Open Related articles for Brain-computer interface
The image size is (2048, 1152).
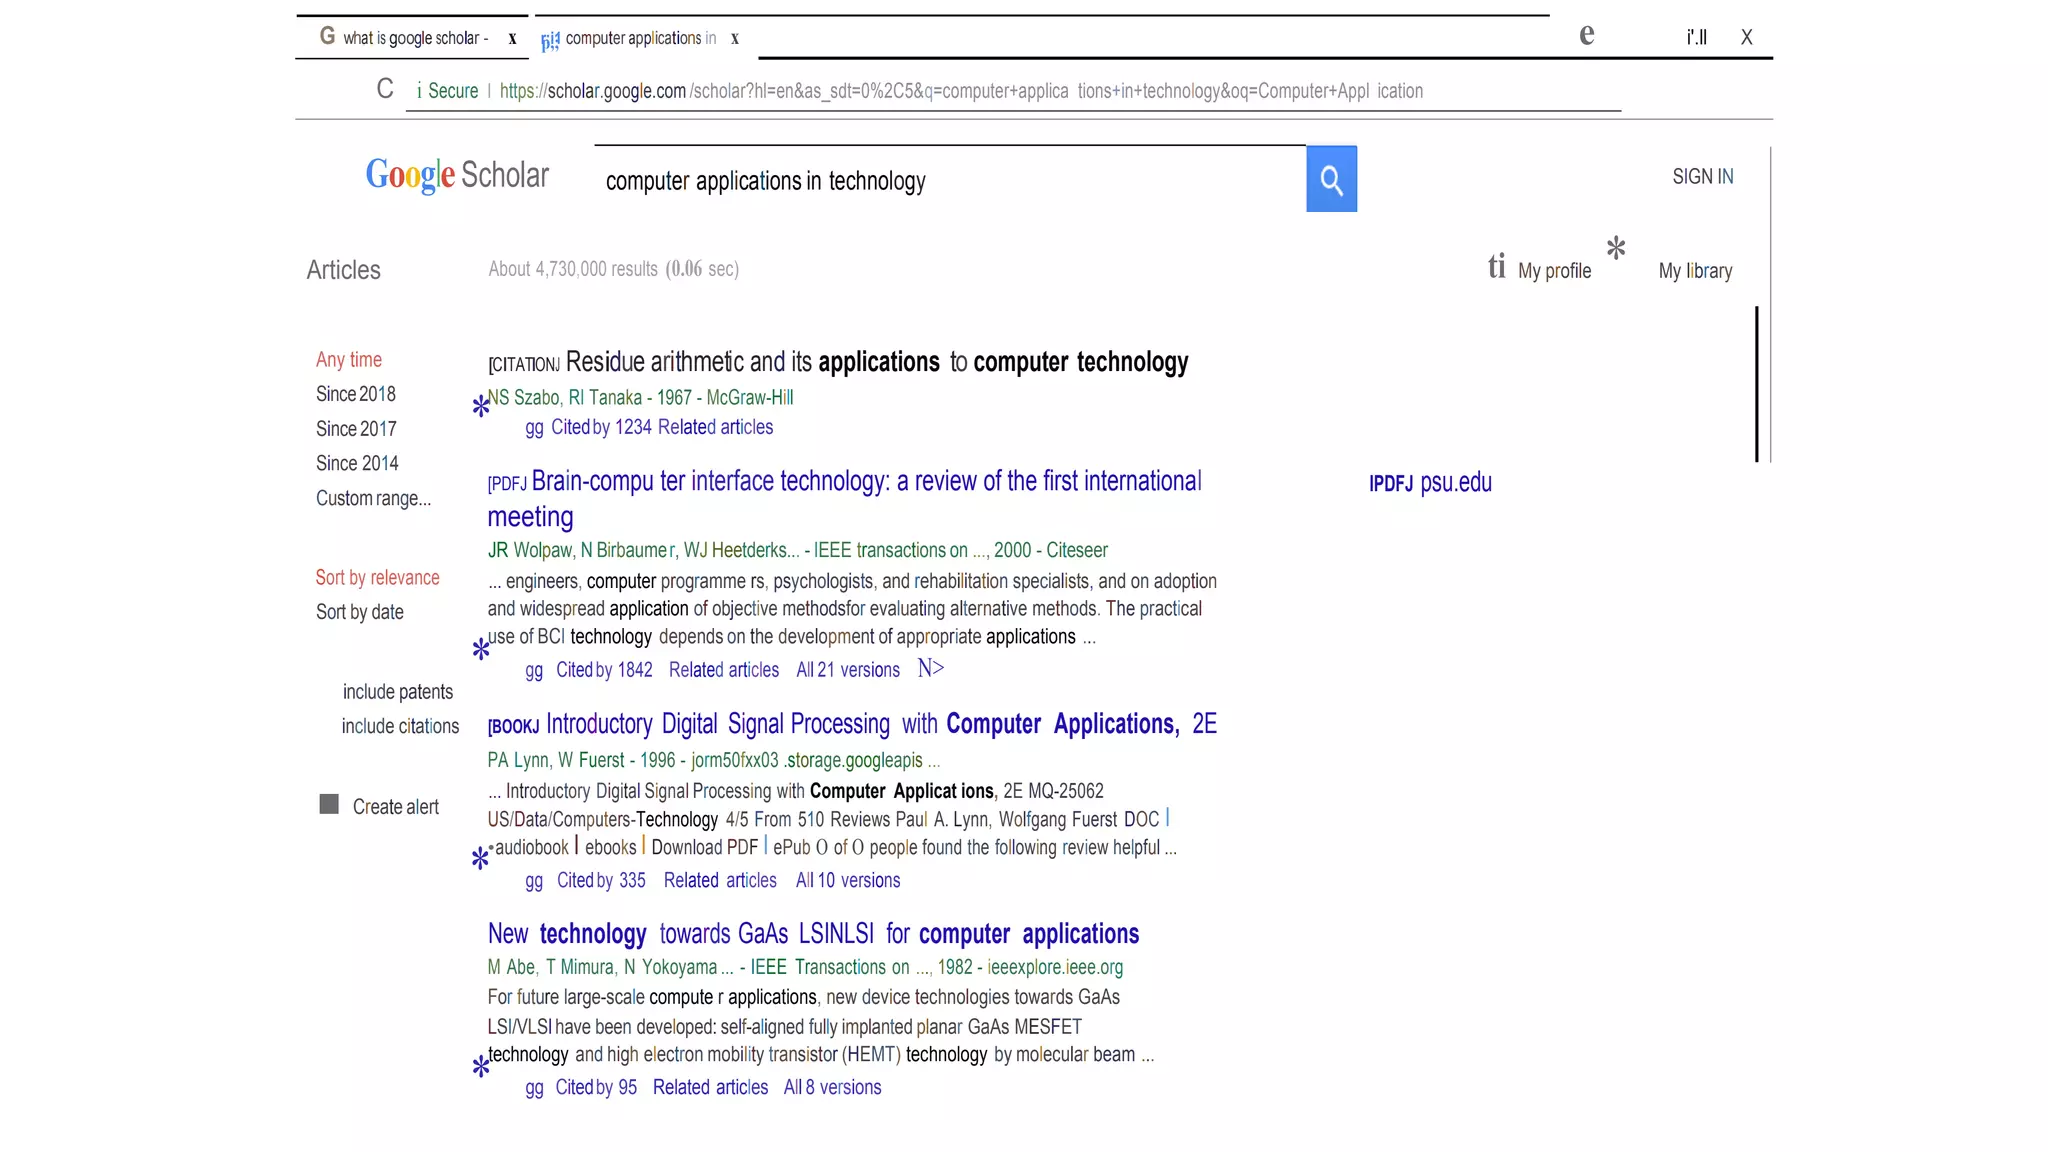point(724,671)
